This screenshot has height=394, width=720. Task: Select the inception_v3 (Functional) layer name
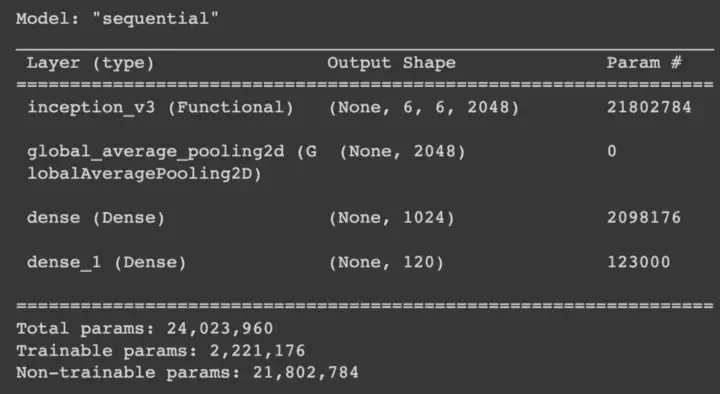160,107
